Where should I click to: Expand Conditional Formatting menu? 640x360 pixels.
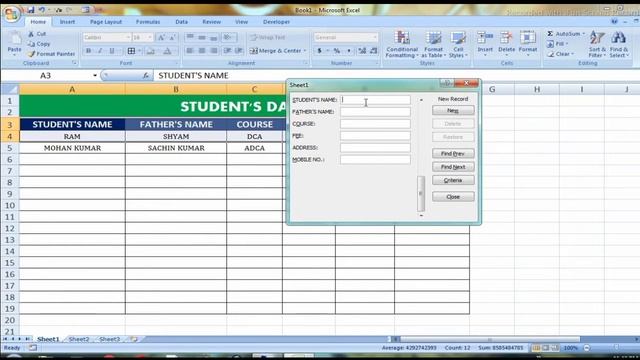tap(402, 44)
